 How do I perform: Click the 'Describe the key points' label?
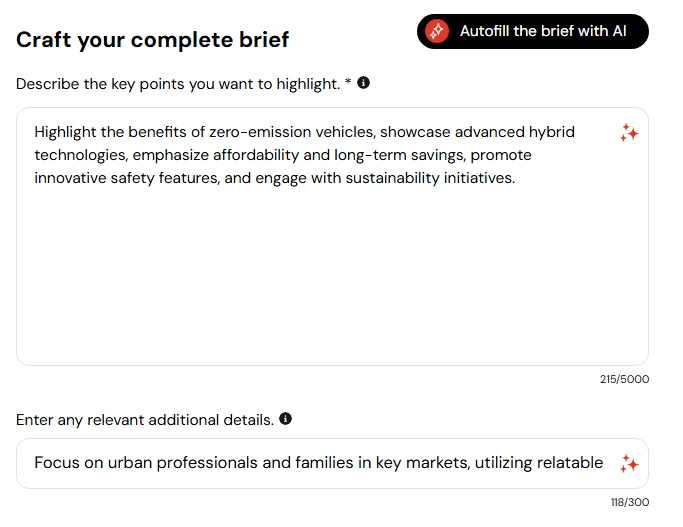(178, 84)
